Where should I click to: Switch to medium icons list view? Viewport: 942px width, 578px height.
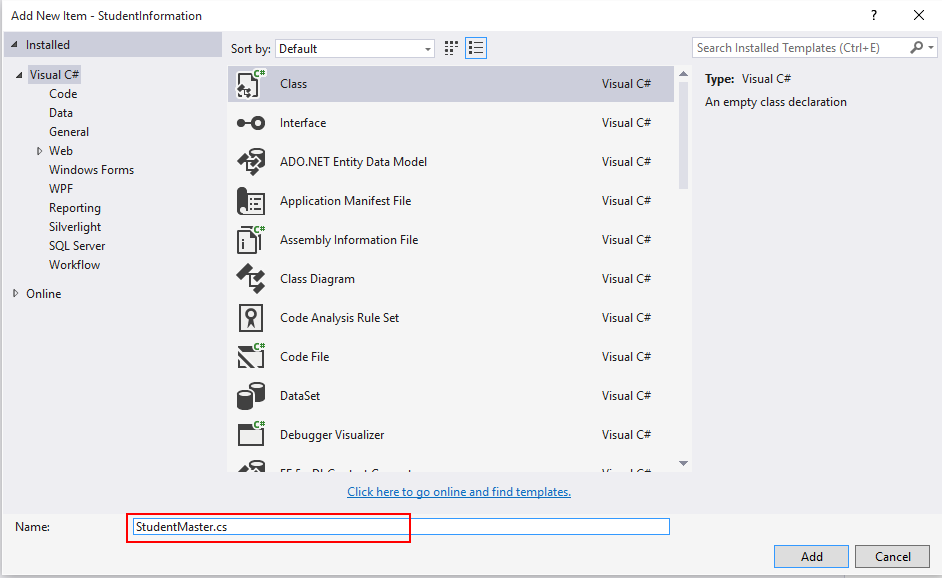[476, 48]
